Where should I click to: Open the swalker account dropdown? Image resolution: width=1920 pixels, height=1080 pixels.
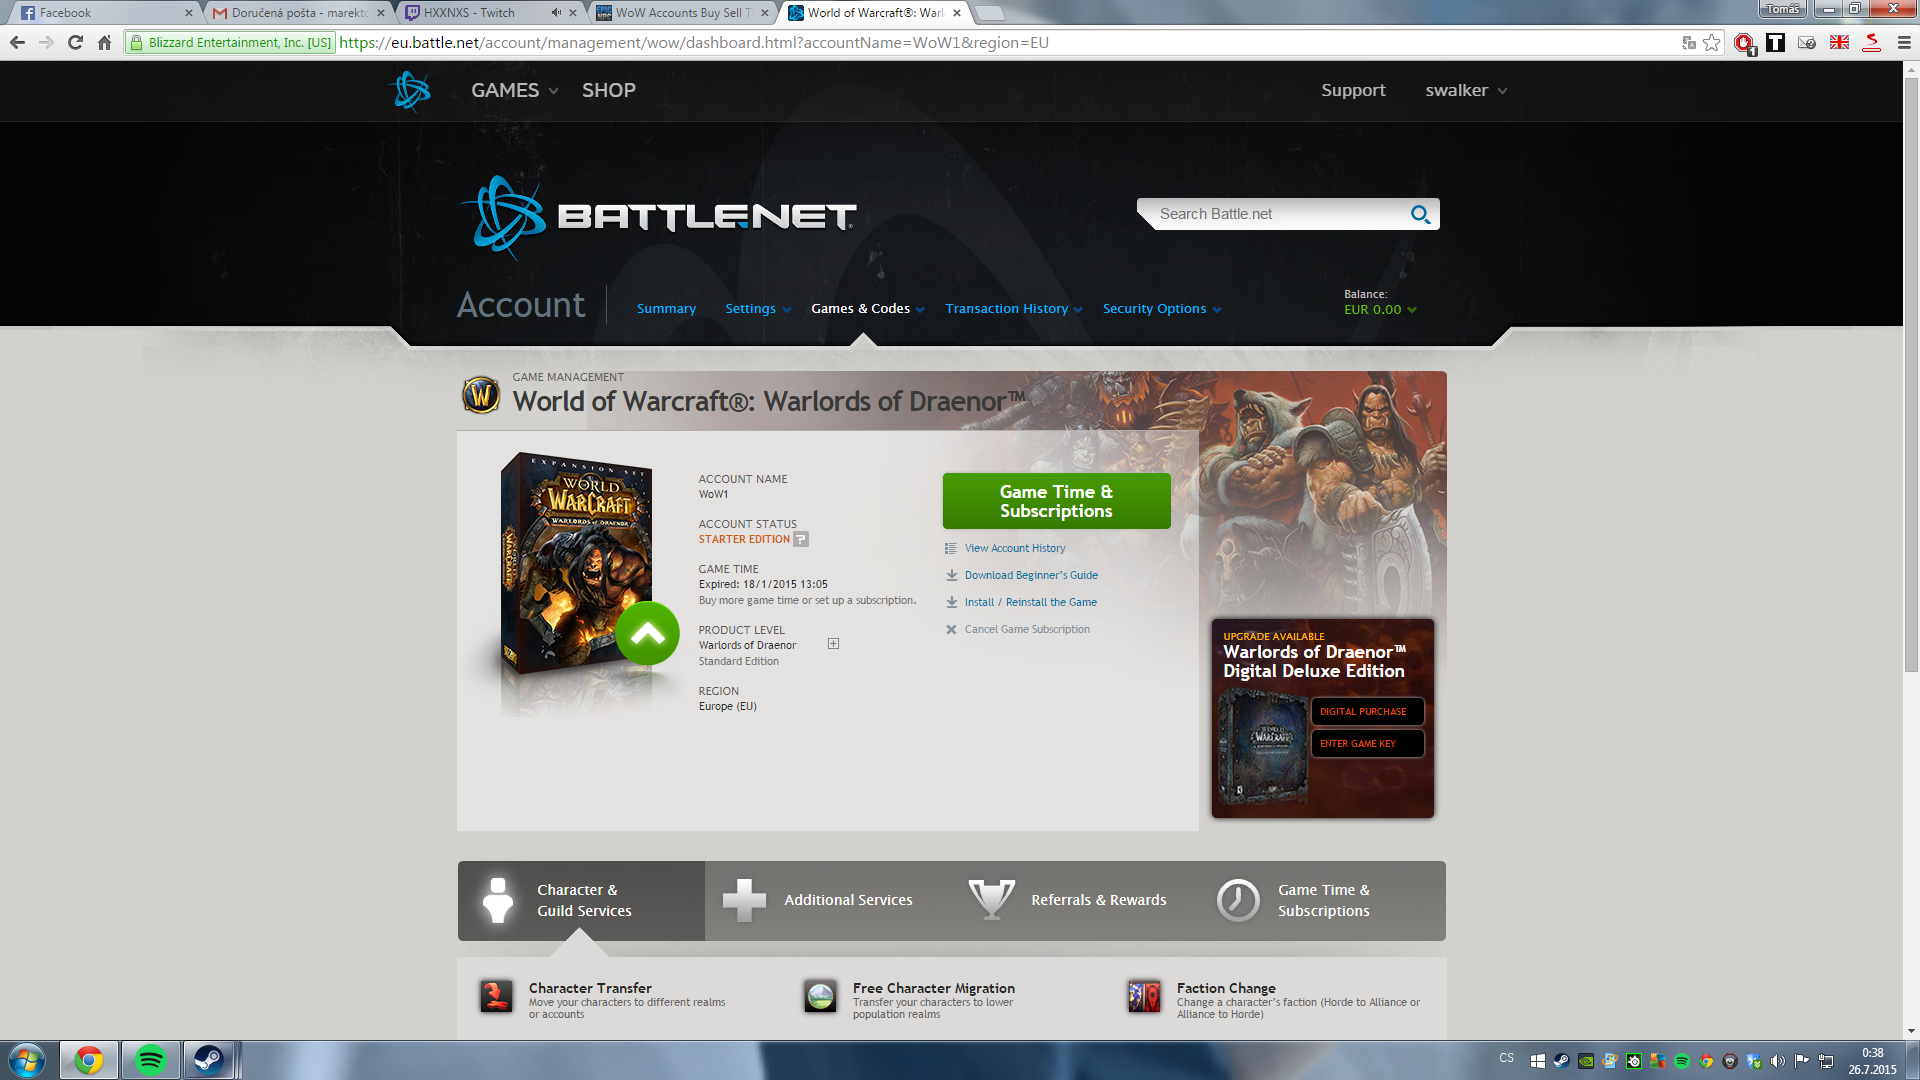click(1466, 90)
